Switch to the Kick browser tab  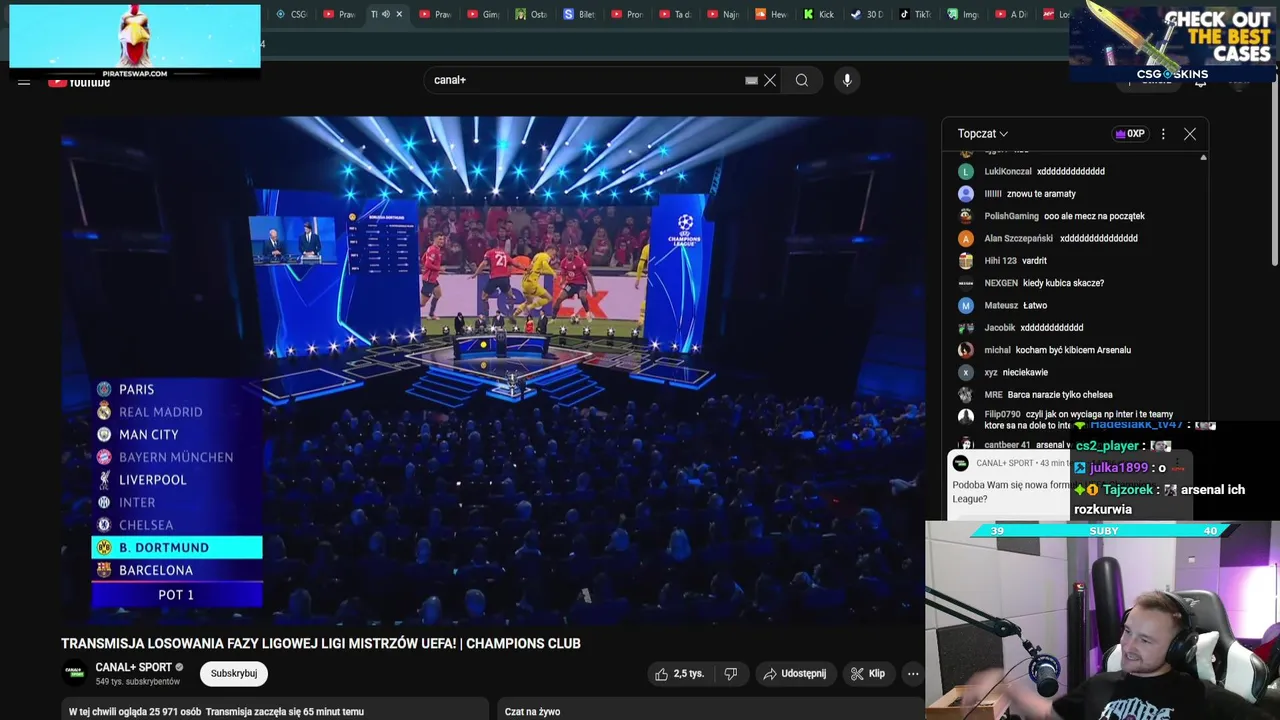(819, 14)
